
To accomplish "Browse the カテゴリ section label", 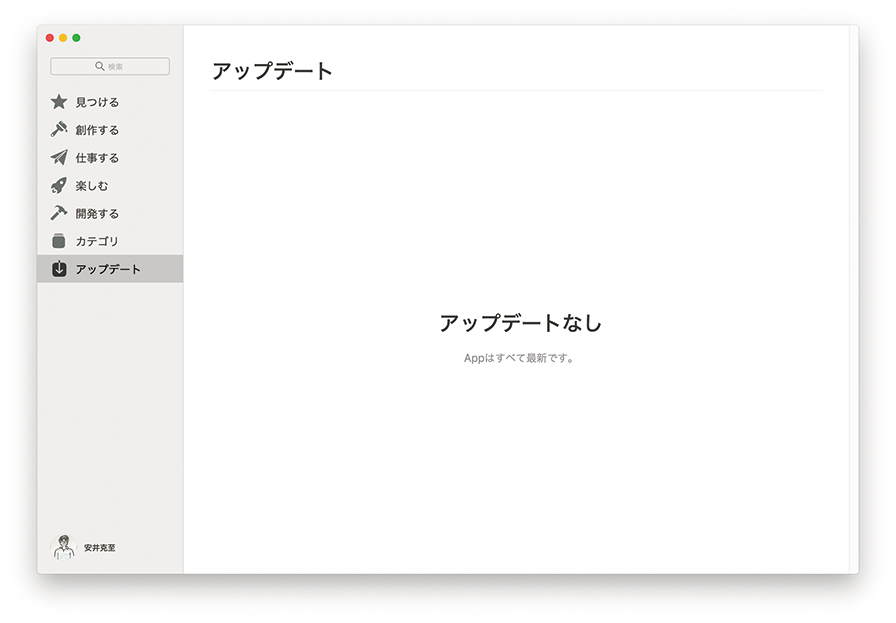I will 97,241.
